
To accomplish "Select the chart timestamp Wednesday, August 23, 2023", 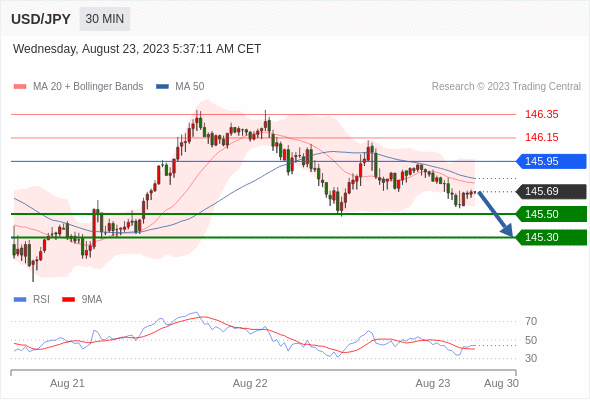I will coord(137,49).
